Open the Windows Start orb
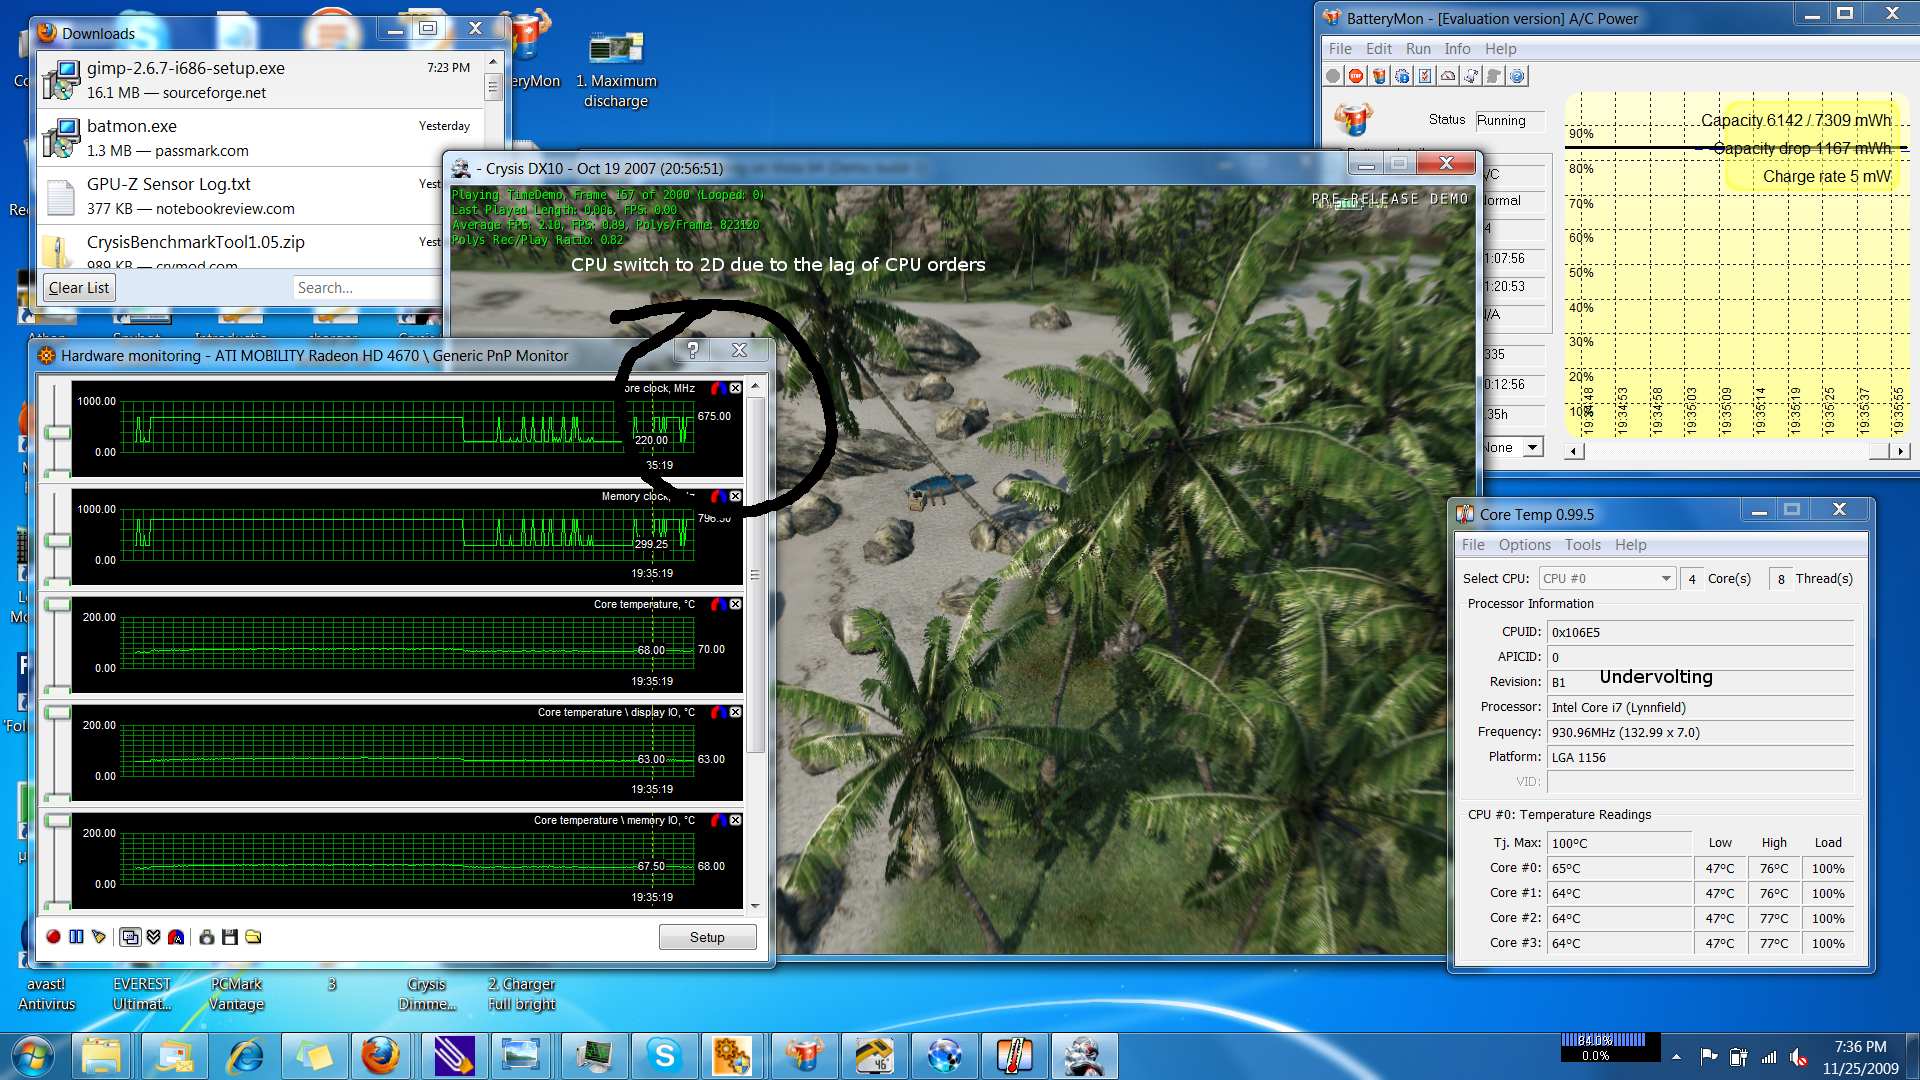Viewport: 1920px width, 1080px height. pos(32,1056)
